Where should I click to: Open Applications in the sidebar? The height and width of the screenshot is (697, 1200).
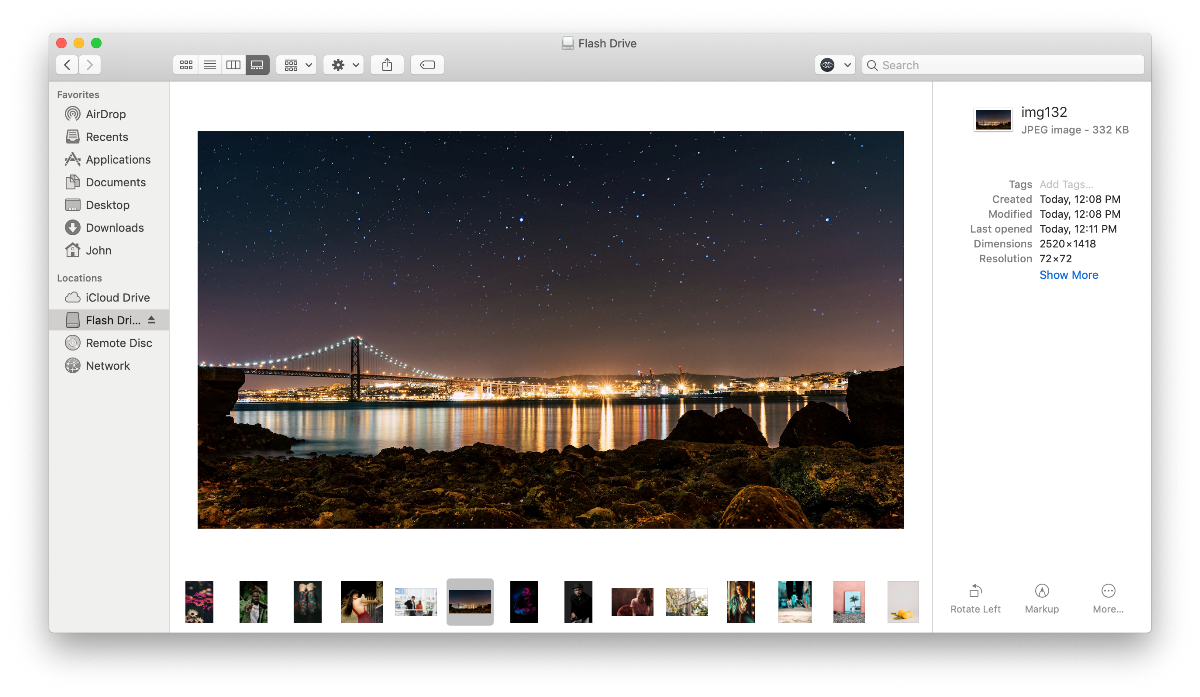pyautogui.click(x=109, y=160)
